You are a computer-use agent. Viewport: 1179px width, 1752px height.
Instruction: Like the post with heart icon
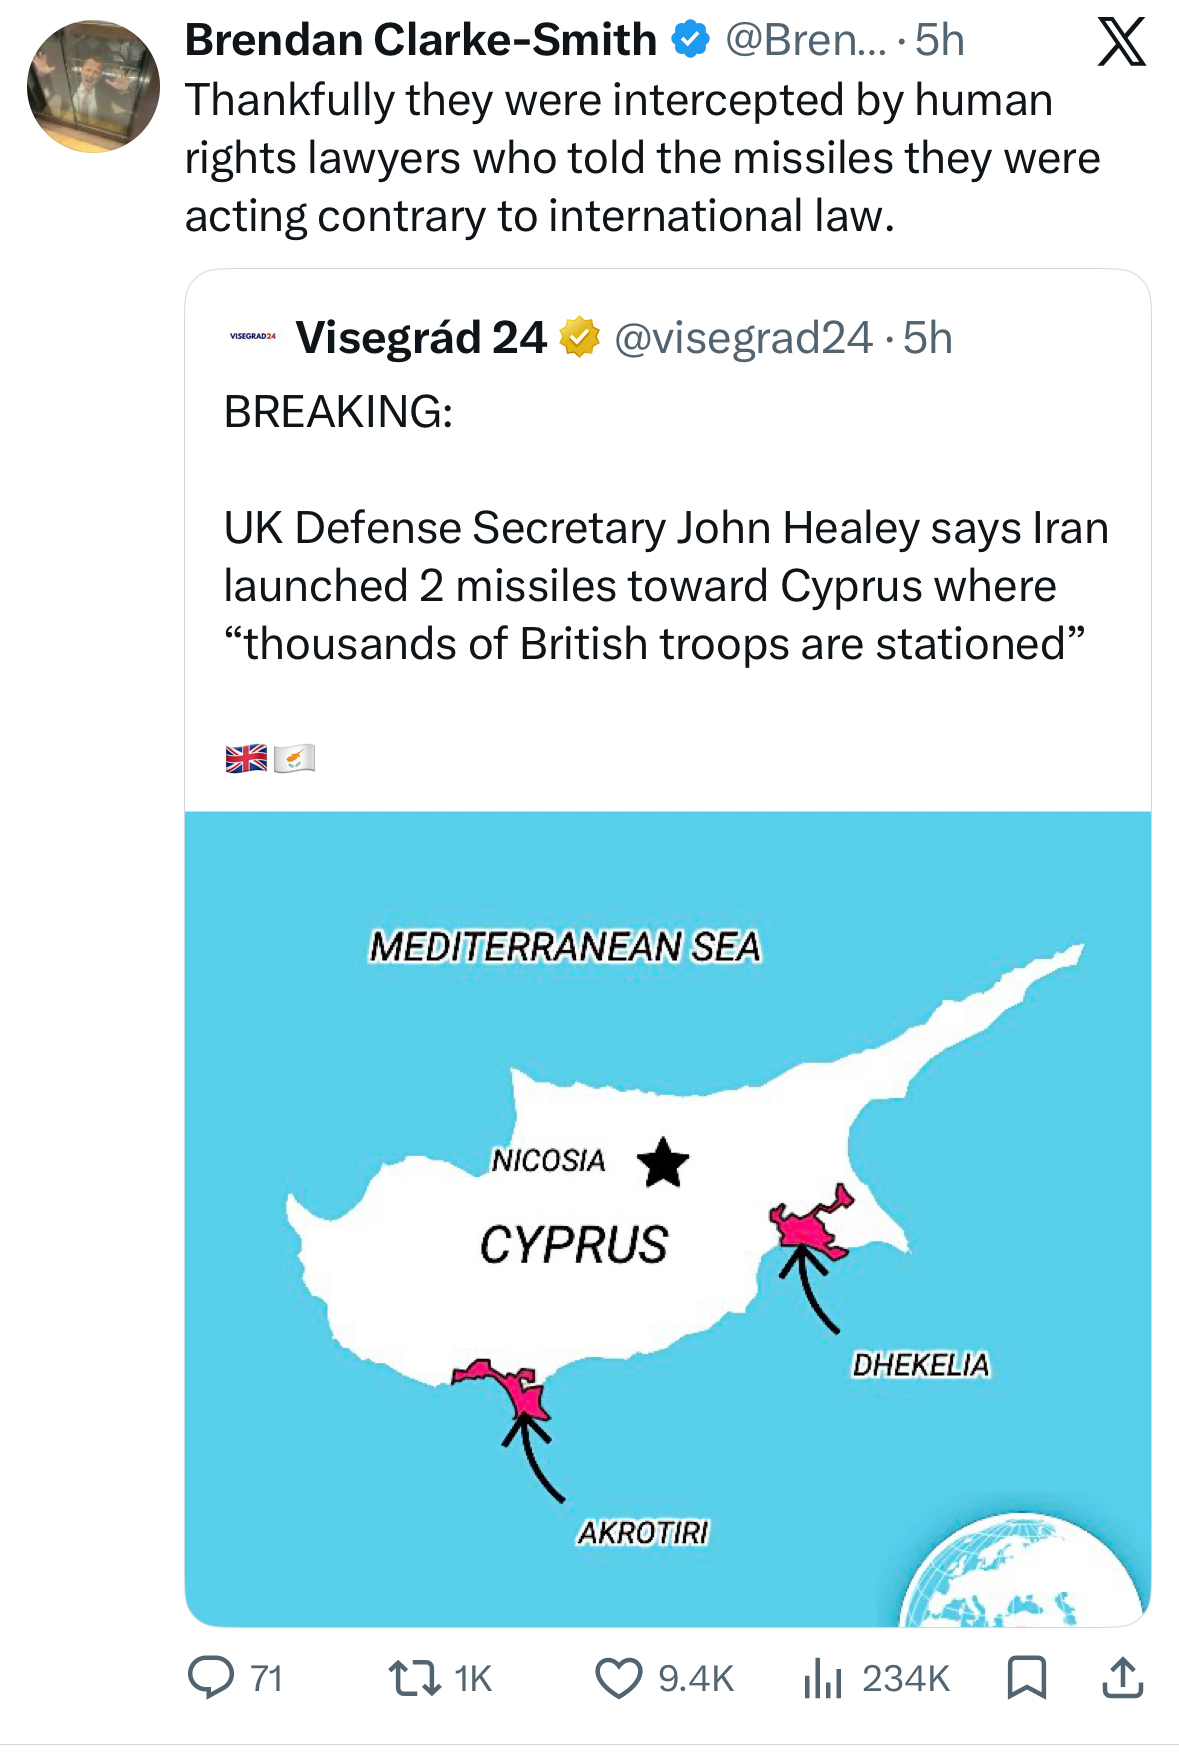point(619,1677)
